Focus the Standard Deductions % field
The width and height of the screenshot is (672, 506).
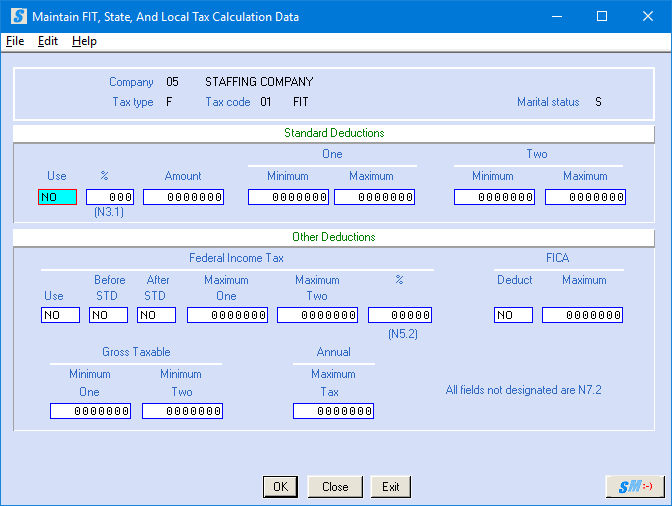click(x=110, y=197)
